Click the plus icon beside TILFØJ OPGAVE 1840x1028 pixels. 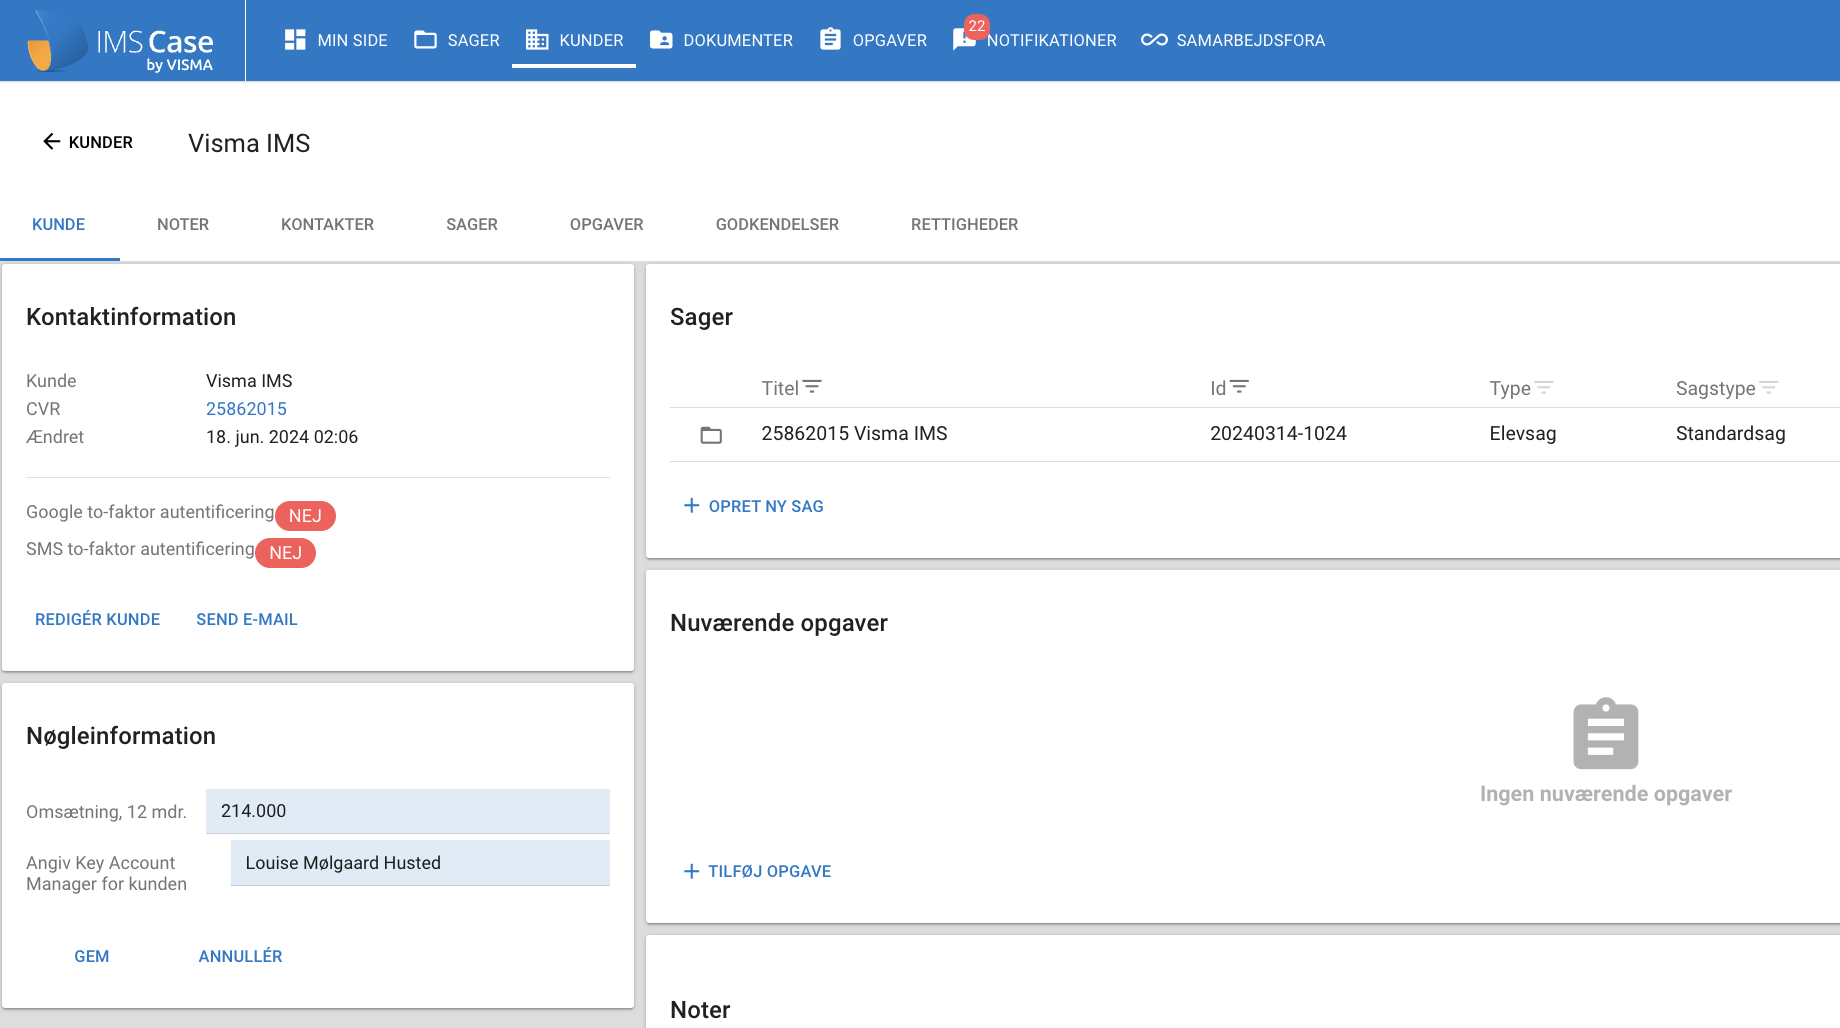(x=691, y=871)
